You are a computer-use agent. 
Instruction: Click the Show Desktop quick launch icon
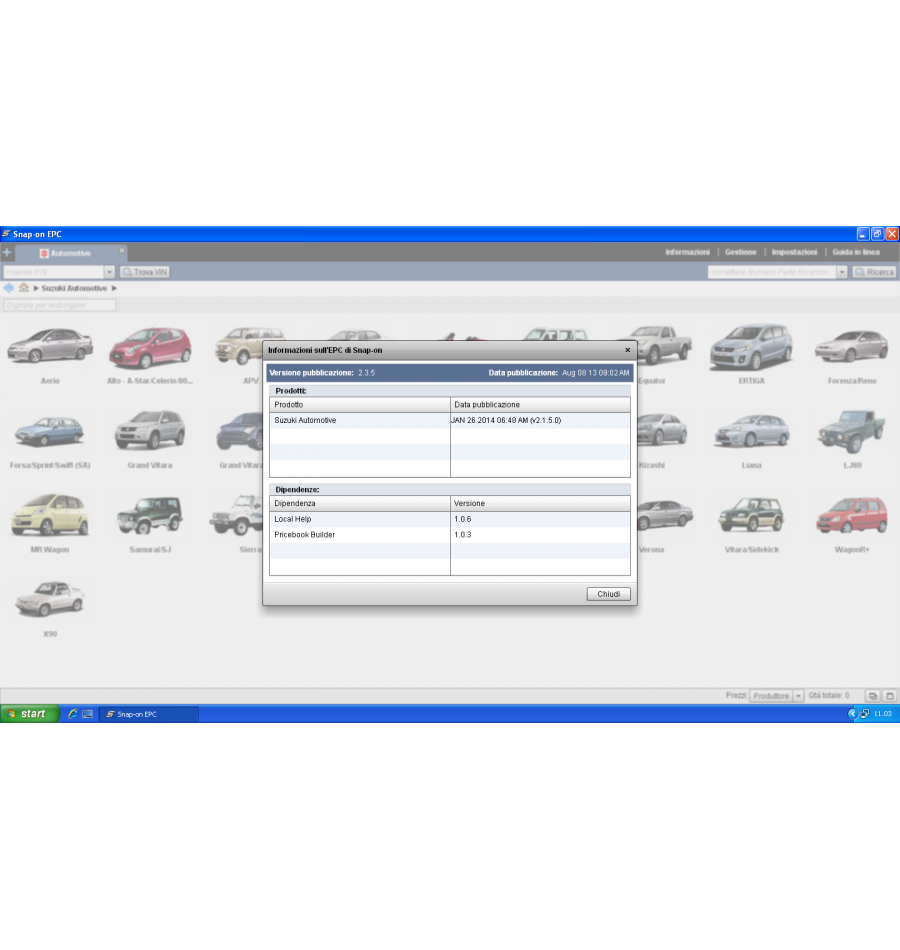(x=88, y=714)
